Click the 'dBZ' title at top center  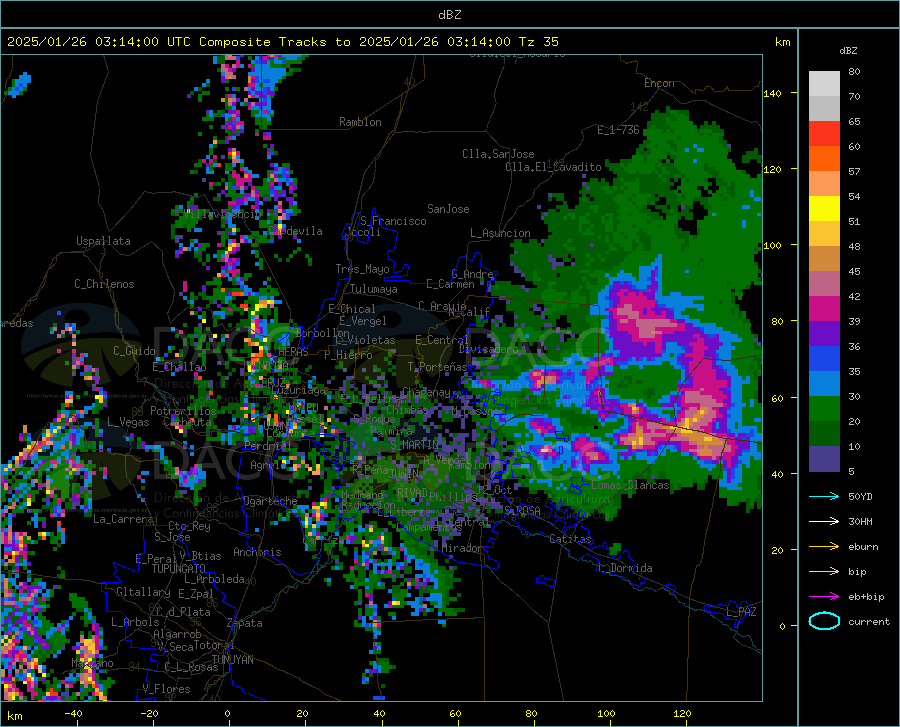tap(449, 15)
